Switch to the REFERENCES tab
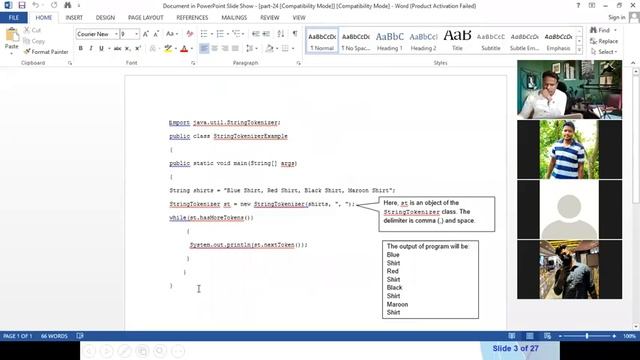The height and width of the screenshot is (360, 640). click(x=192, y=18)
